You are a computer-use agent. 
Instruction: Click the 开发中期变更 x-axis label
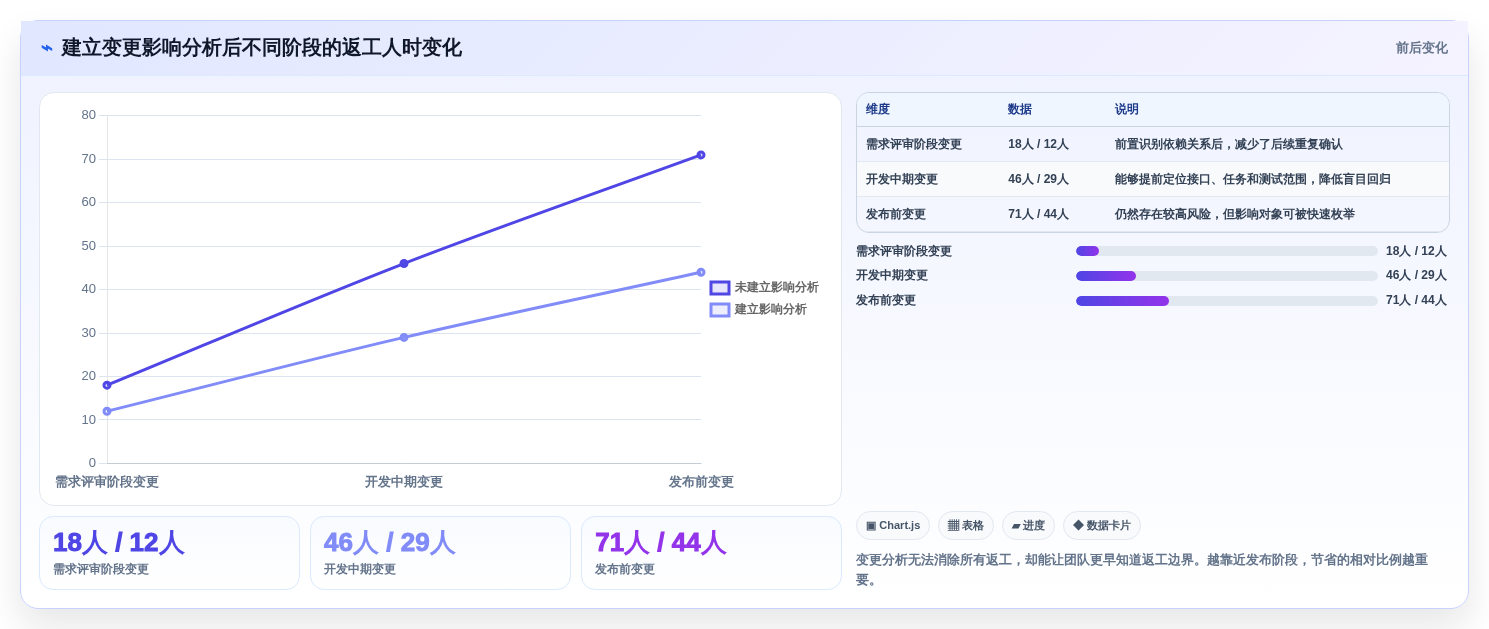(x=404, y=482)
